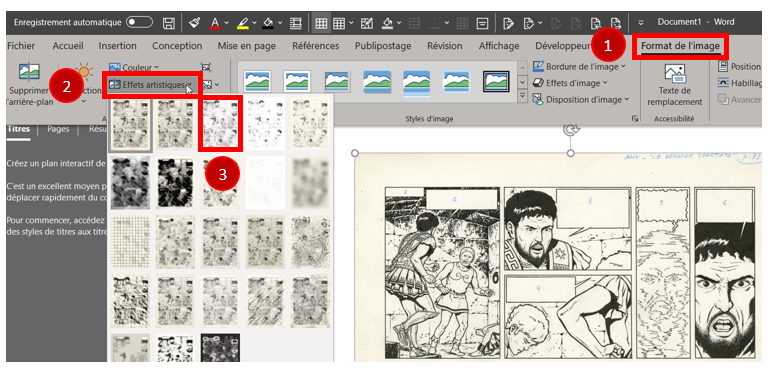
Task: Select the first artistic effect thumbnail (no effect)
Action: [x=130, y=123]
